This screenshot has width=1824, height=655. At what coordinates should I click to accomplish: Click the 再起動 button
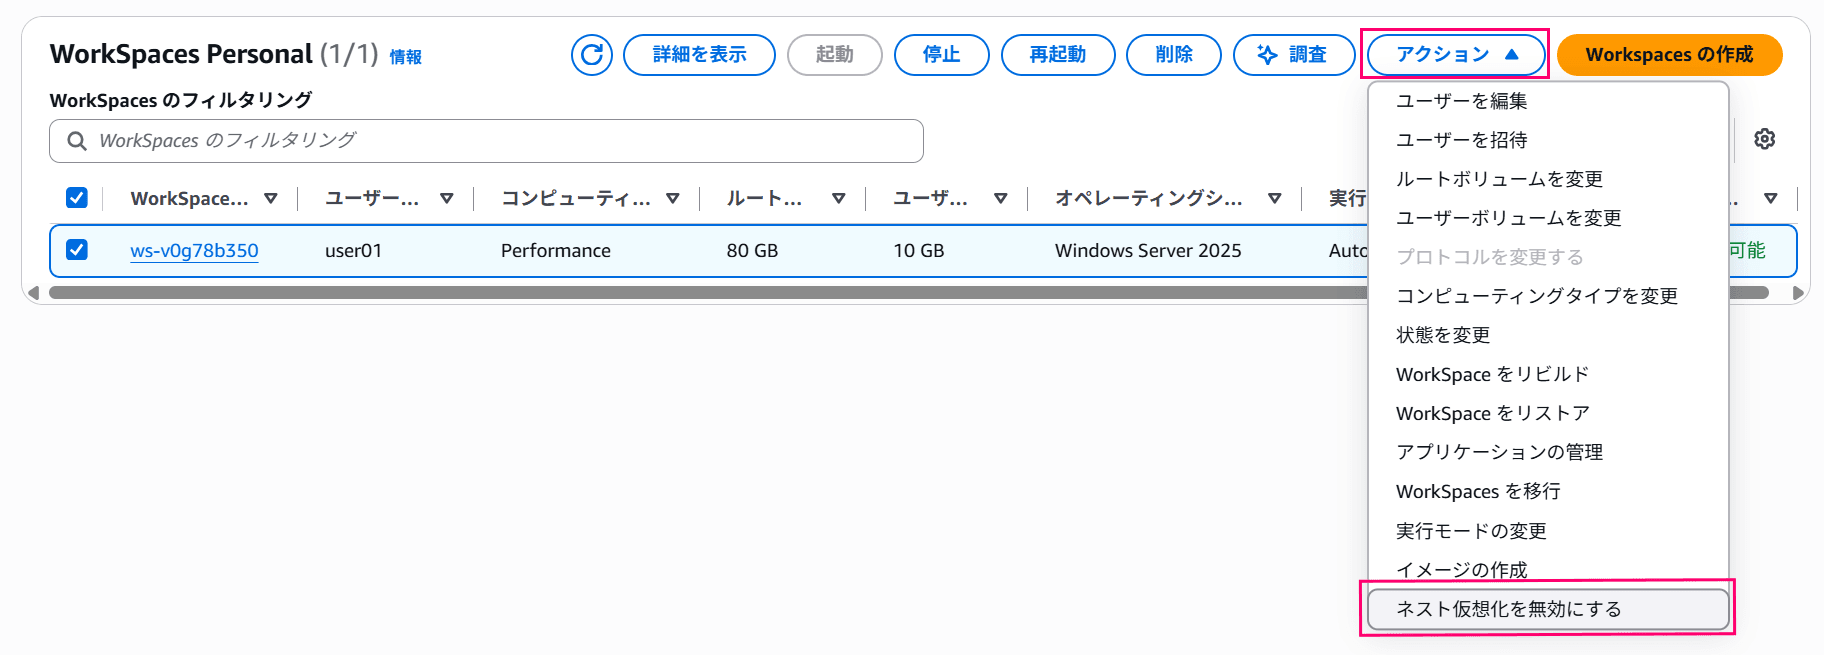[x=1058, y=54]
